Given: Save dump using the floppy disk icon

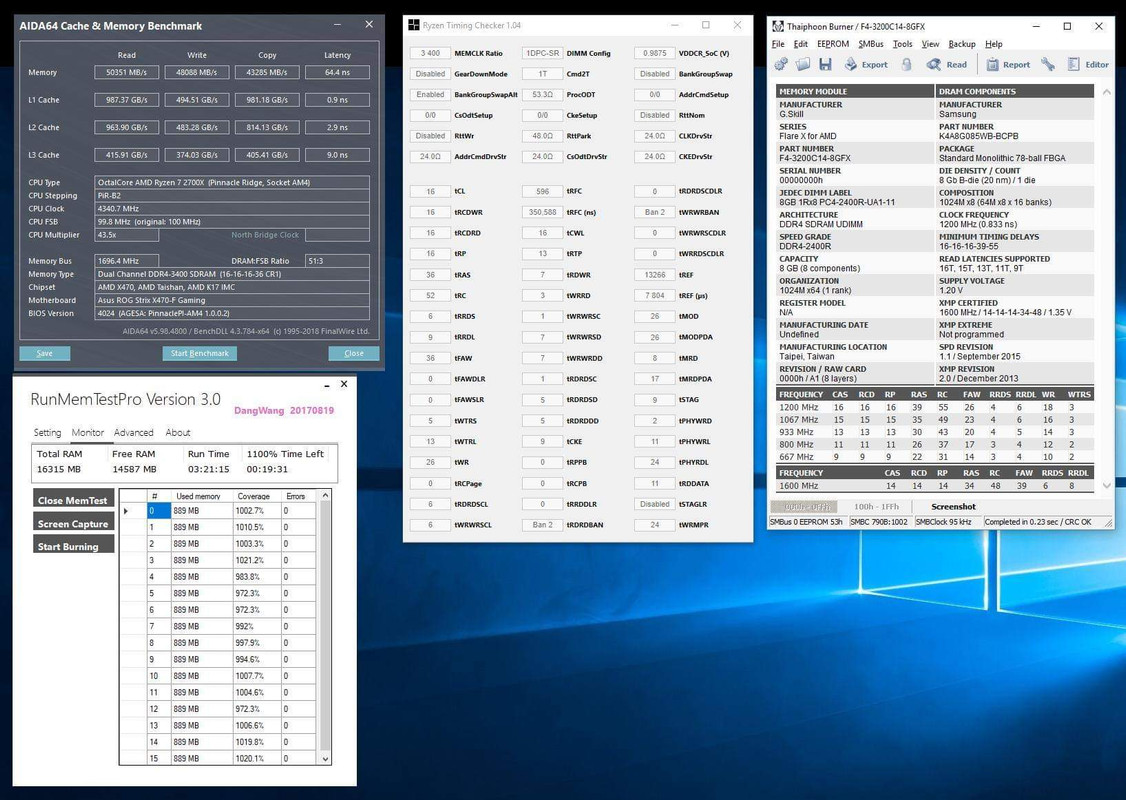Looking at the screenshot, I should pyautogui.click(x=825, y=65).
